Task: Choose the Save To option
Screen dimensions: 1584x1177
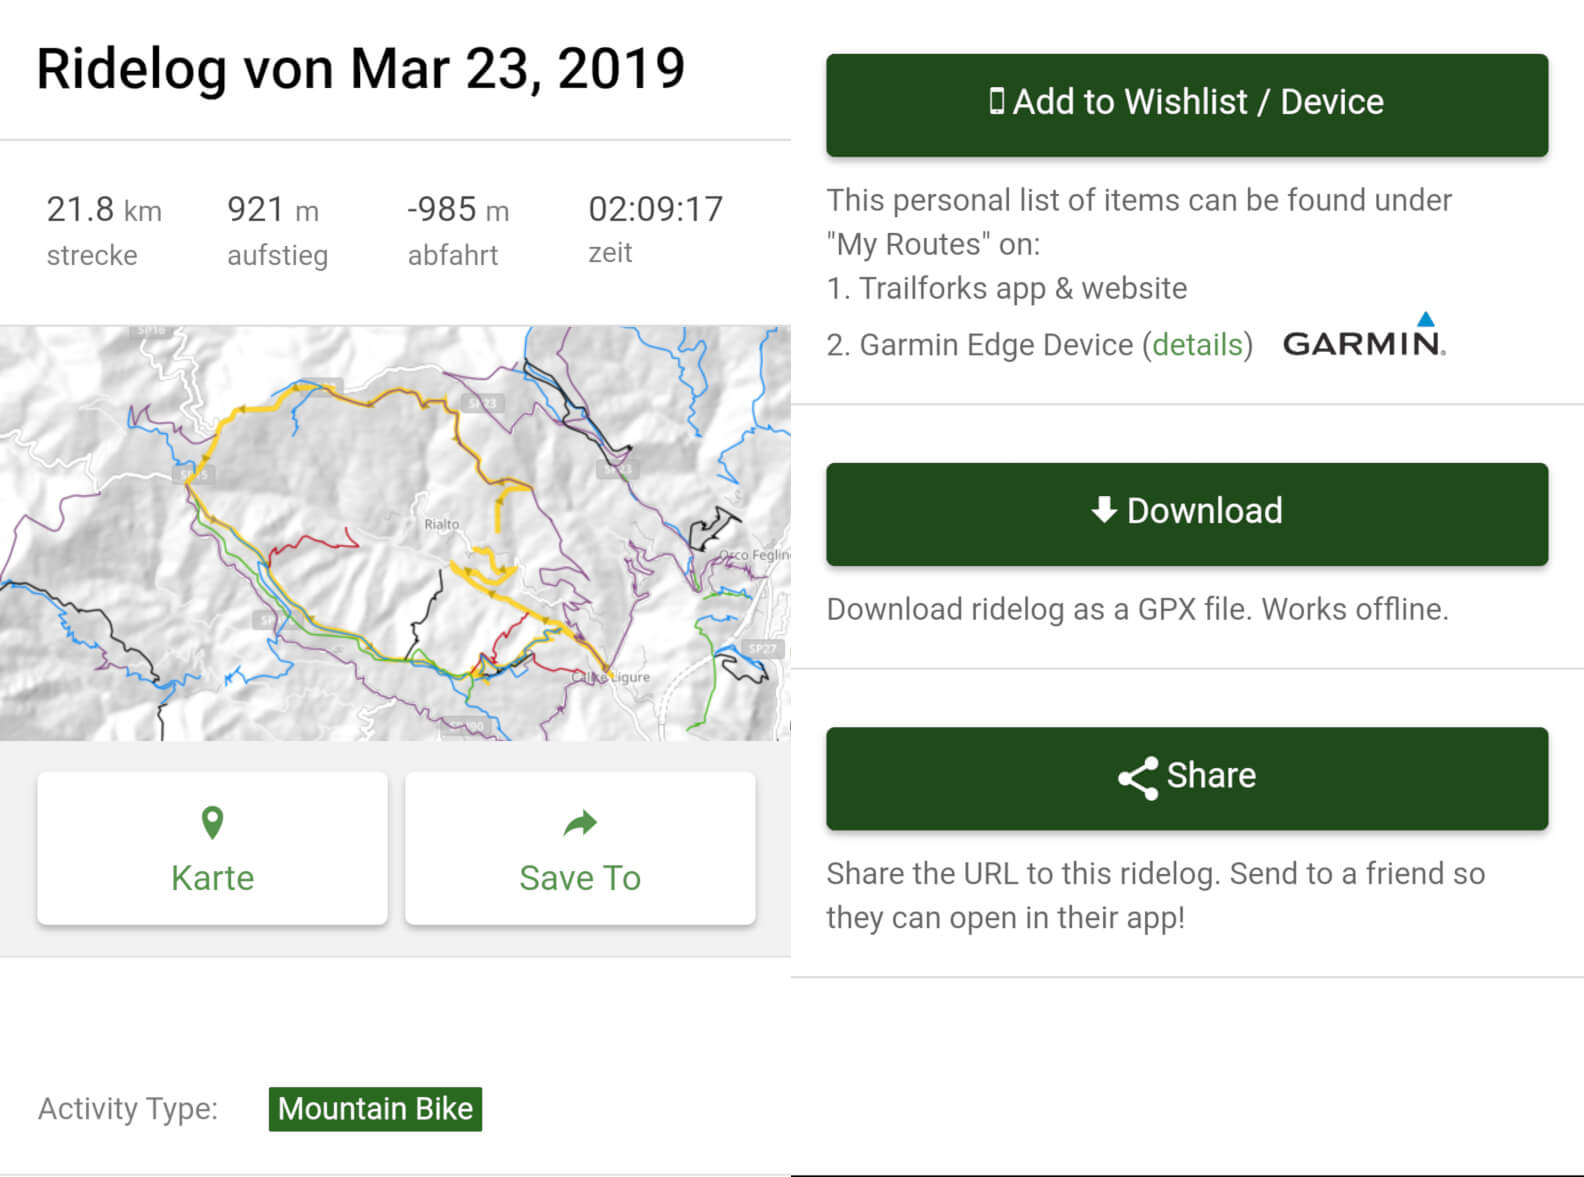Action: 580,849
